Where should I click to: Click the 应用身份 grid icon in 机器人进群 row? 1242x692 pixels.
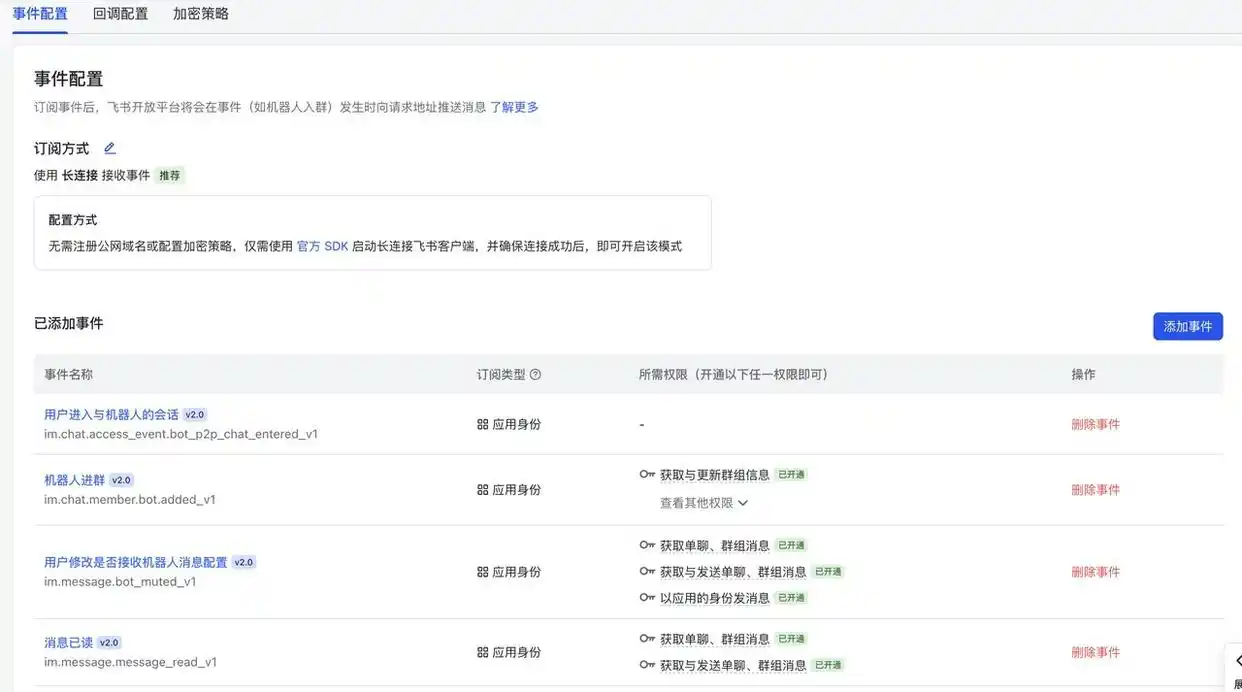tap(481, 490)
